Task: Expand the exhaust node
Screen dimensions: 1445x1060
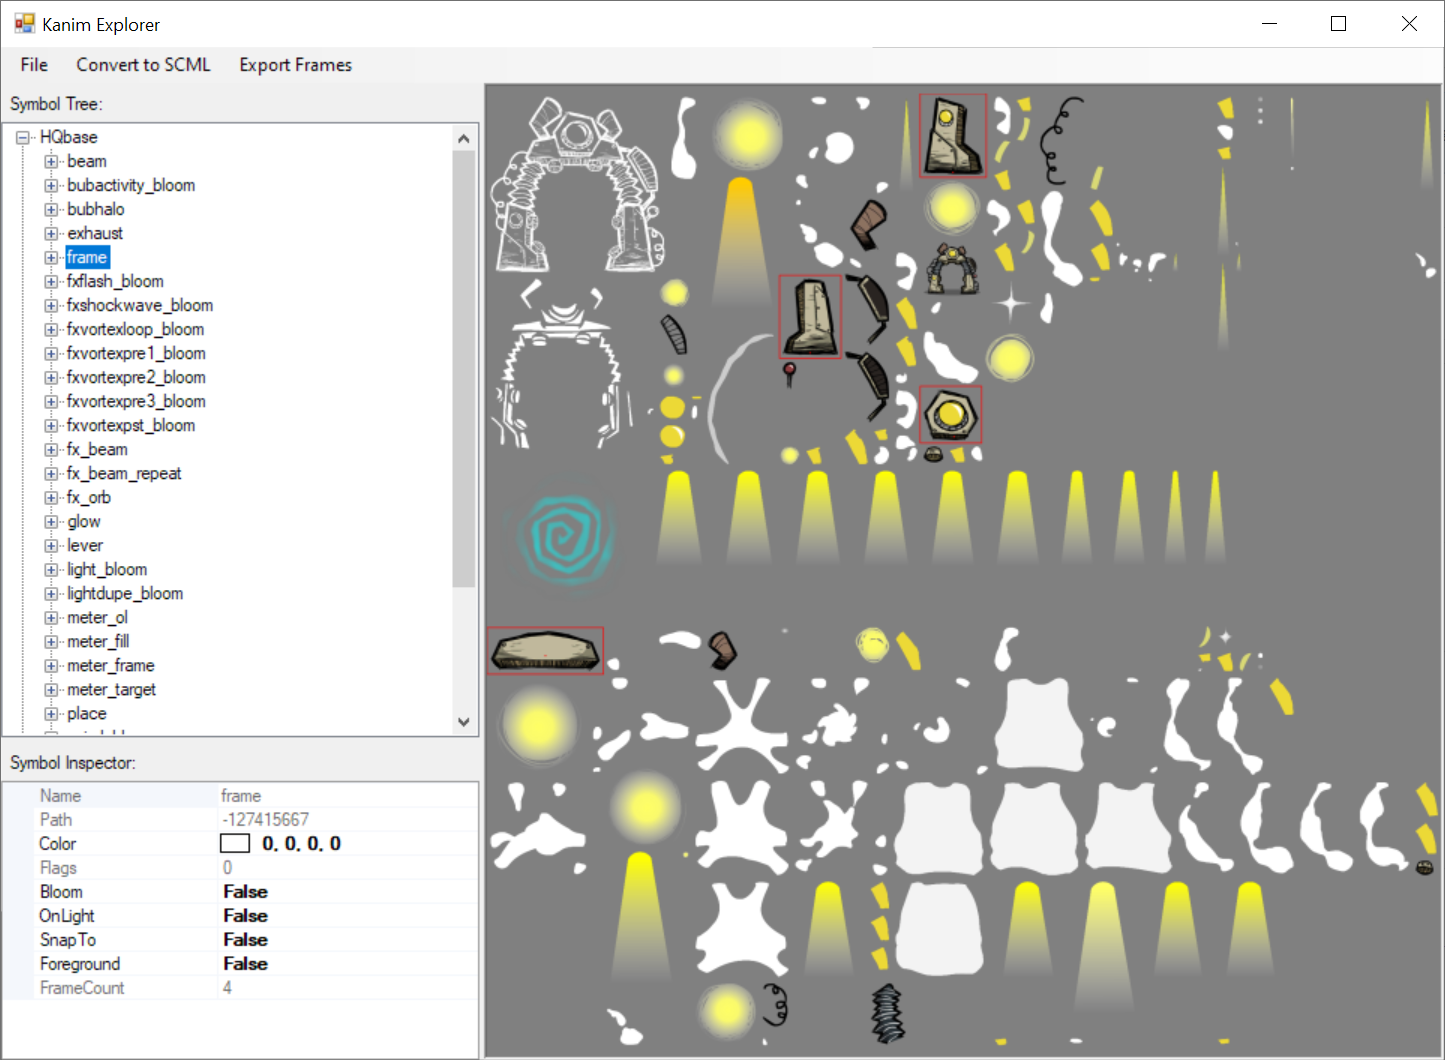Action: (51, 233)
